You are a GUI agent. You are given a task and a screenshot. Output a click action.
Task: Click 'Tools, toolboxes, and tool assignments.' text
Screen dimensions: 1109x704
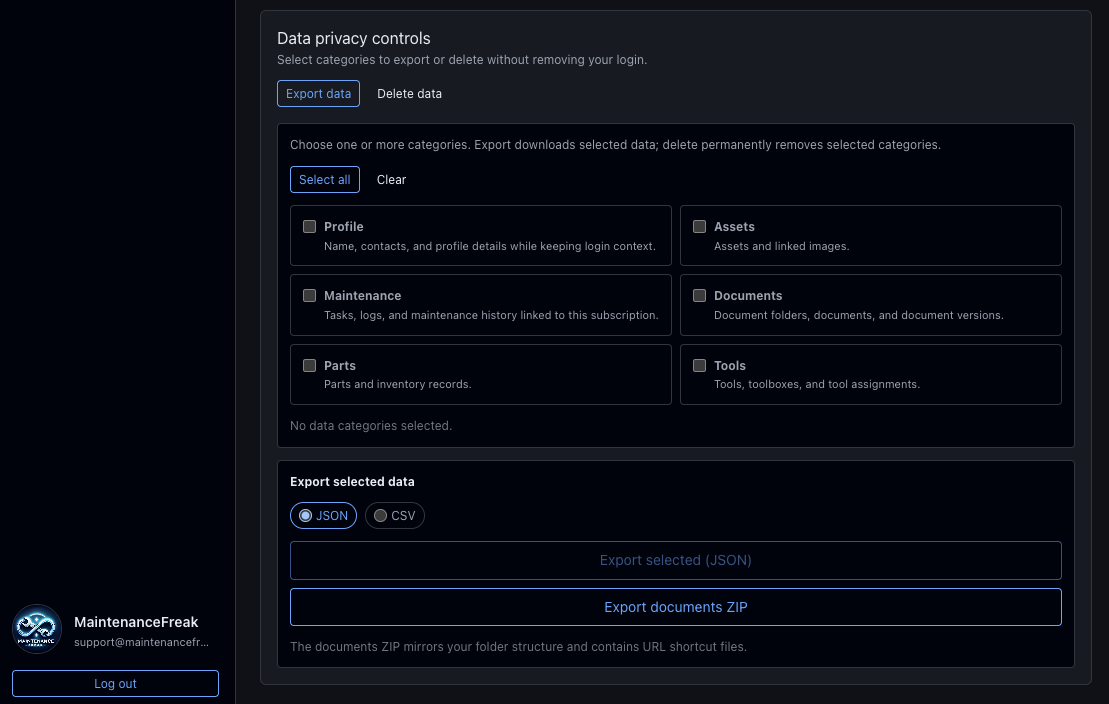[817, 384]
